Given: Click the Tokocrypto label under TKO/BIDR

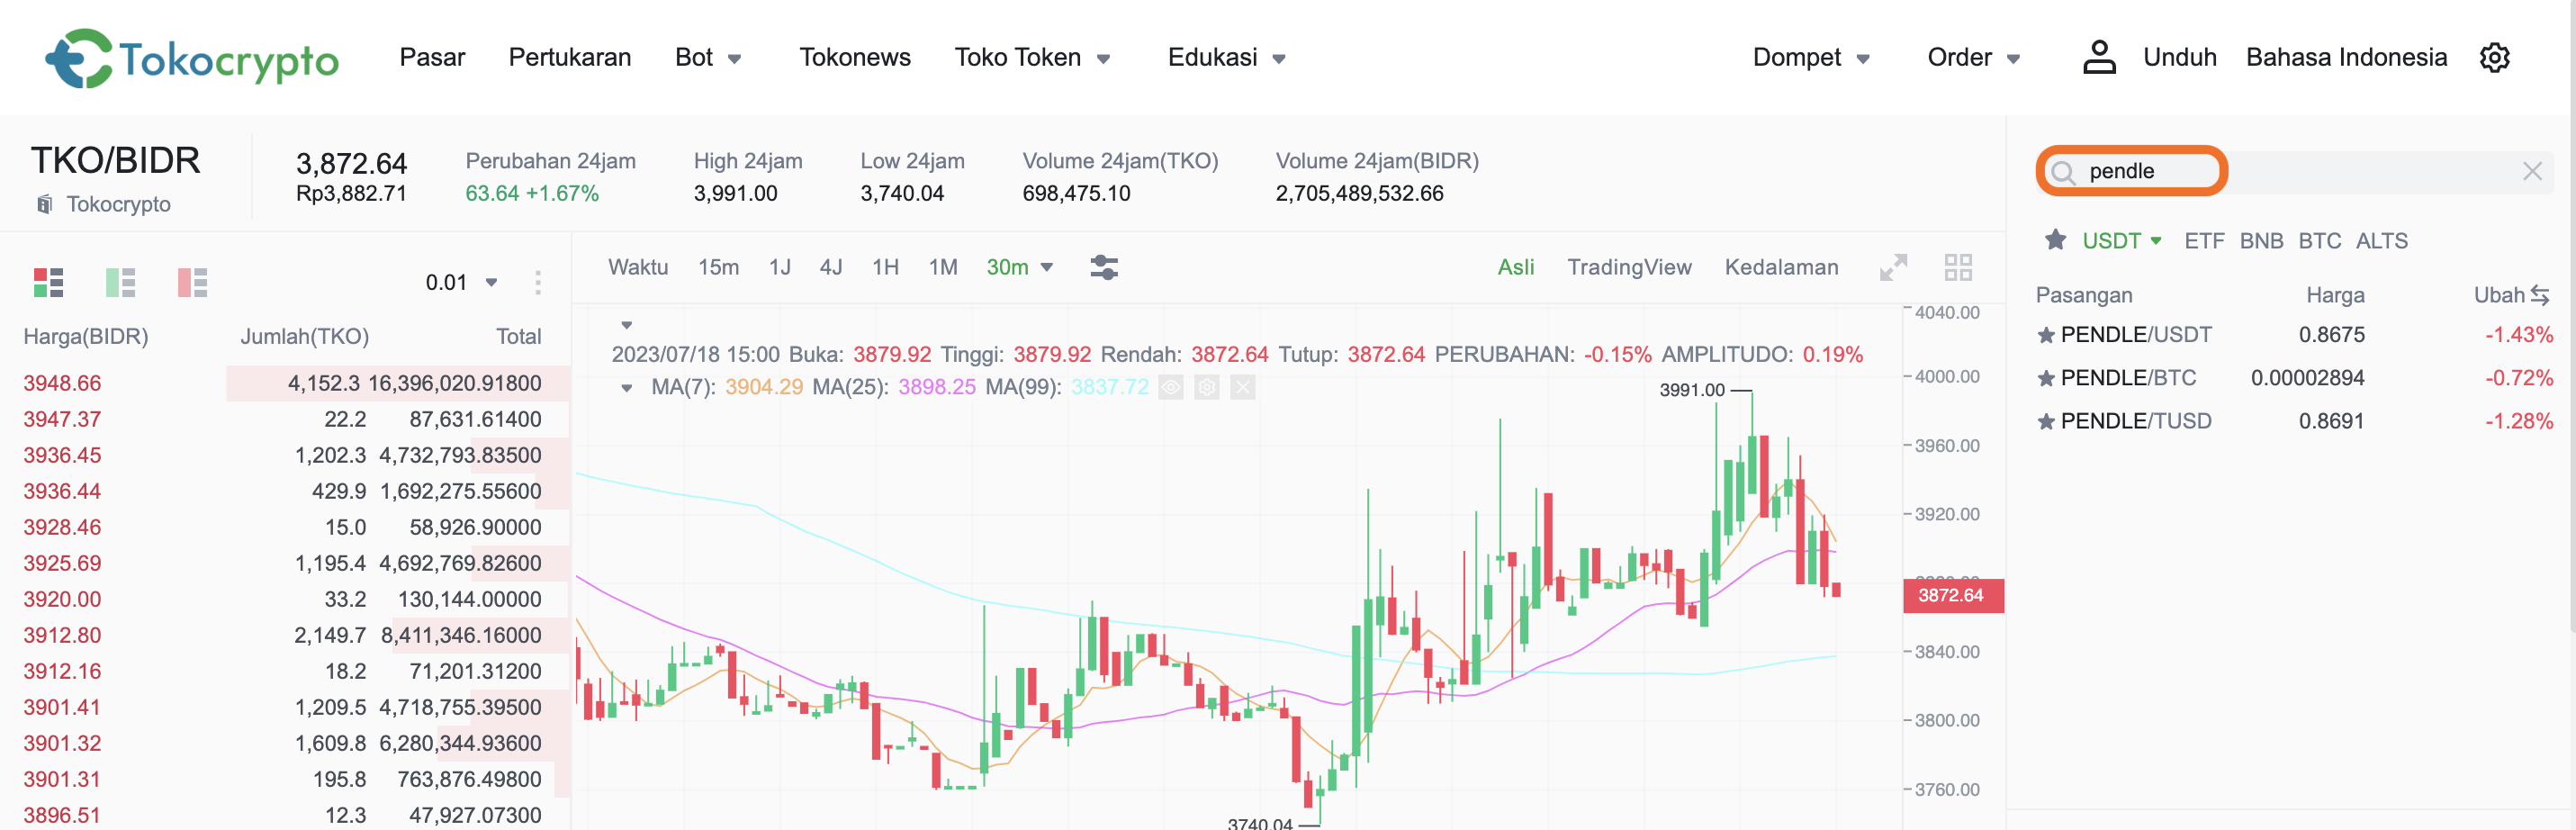Looking at the screenshot, I should pyautogui.click(x=118, y=204).
